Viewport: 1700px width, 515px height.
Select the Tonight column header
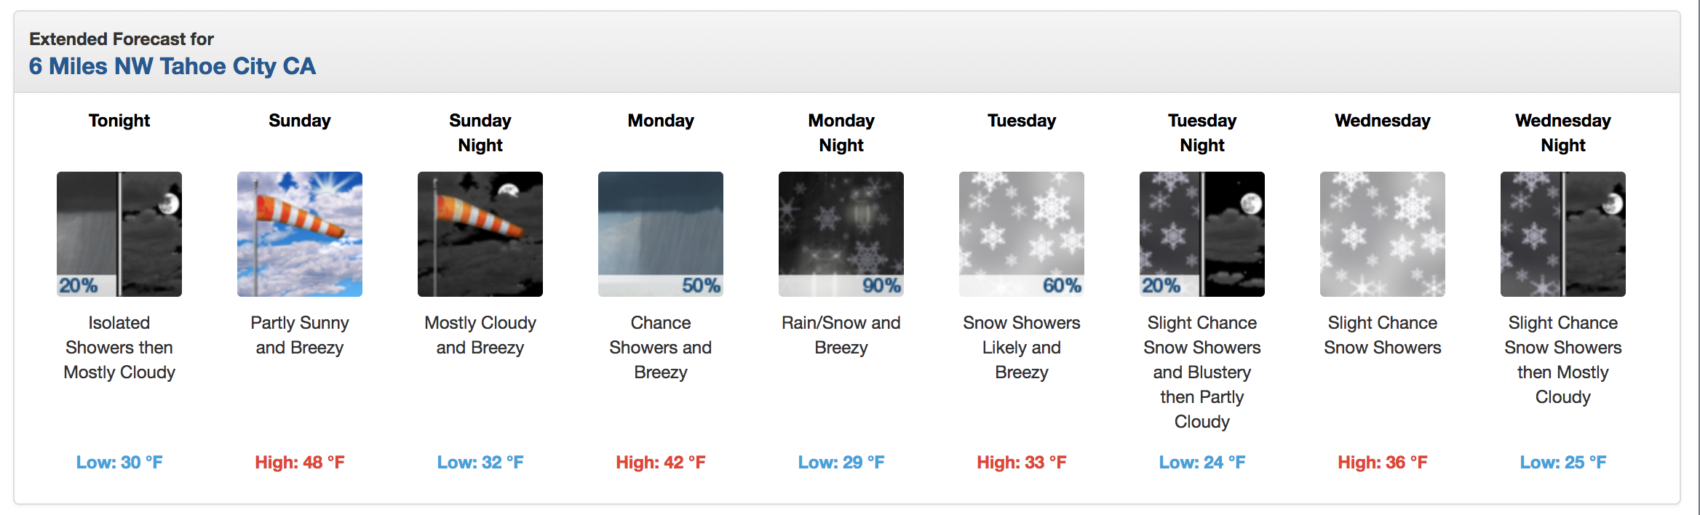[x=119, y=120]
